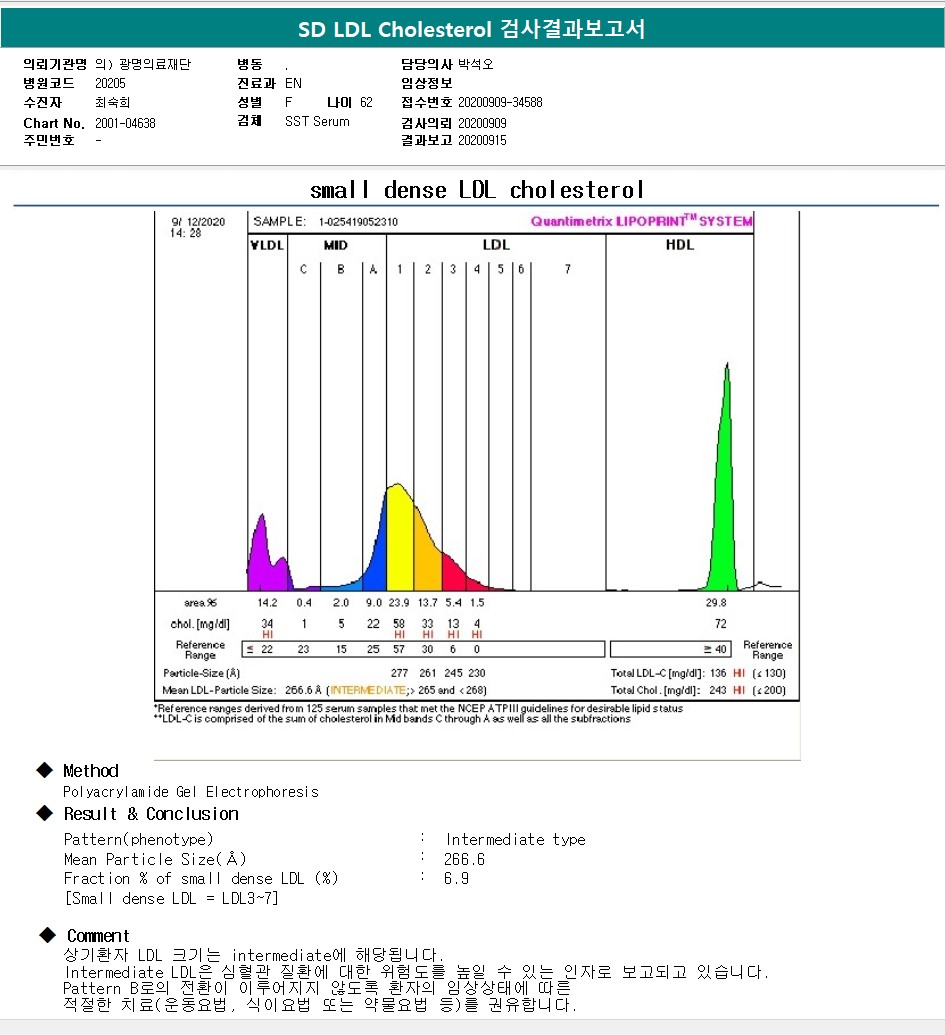Click the green HDL peak in the chart

(x=725, y=502)
